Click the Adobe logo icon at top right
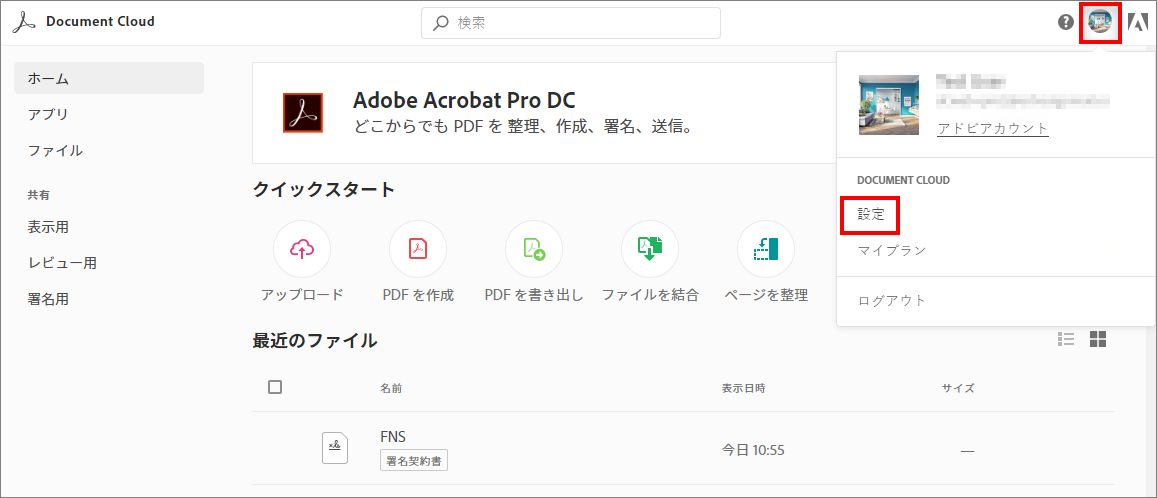Screen dimensions: 1157x498 pos(1137,22)
